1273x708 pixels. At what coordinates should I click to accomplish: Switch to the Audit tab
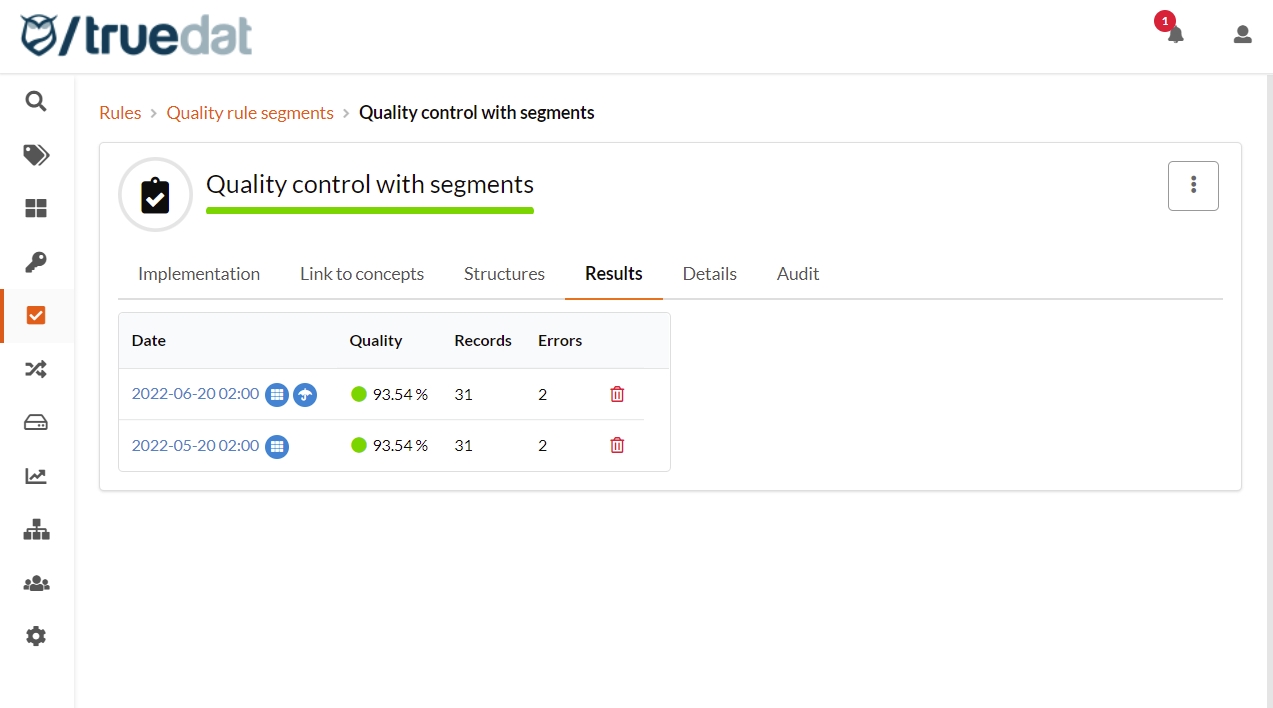(798, 274)
